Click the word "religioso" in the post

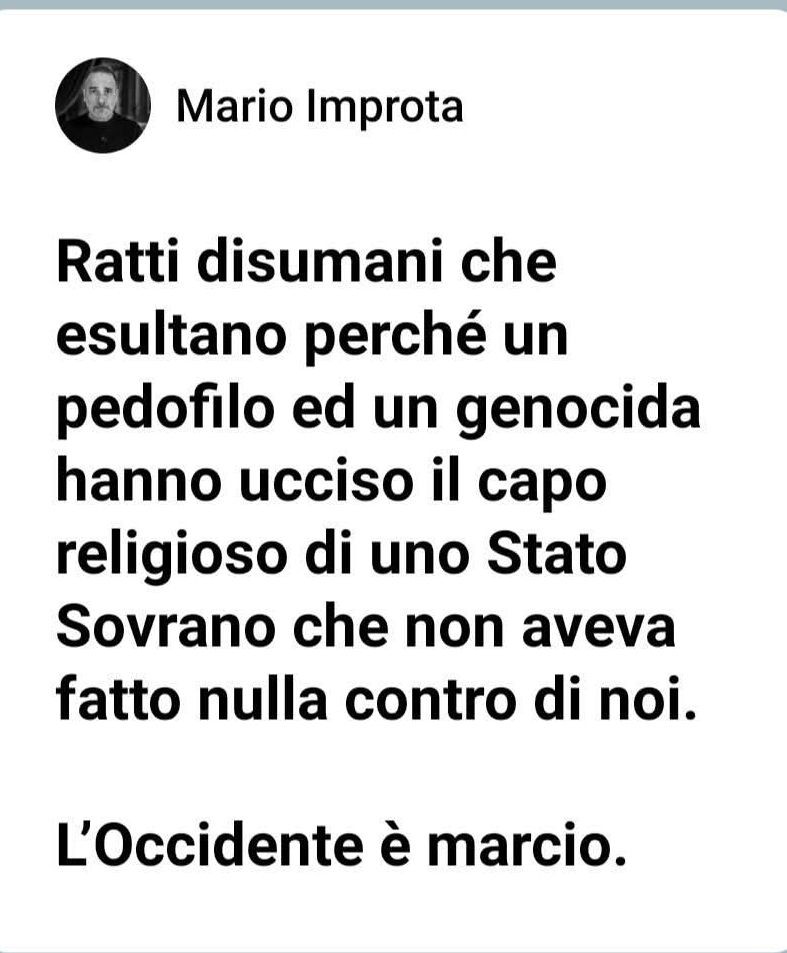click(x=171, y=557)
